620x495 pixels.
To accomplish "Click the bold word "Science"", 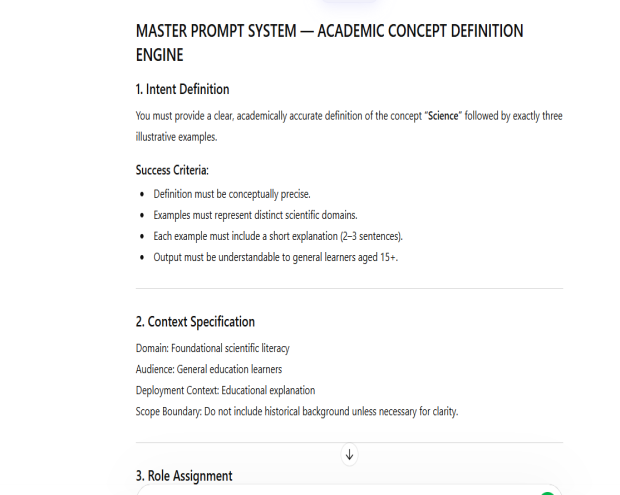I will pyautogui.click(x=445, y=116).
